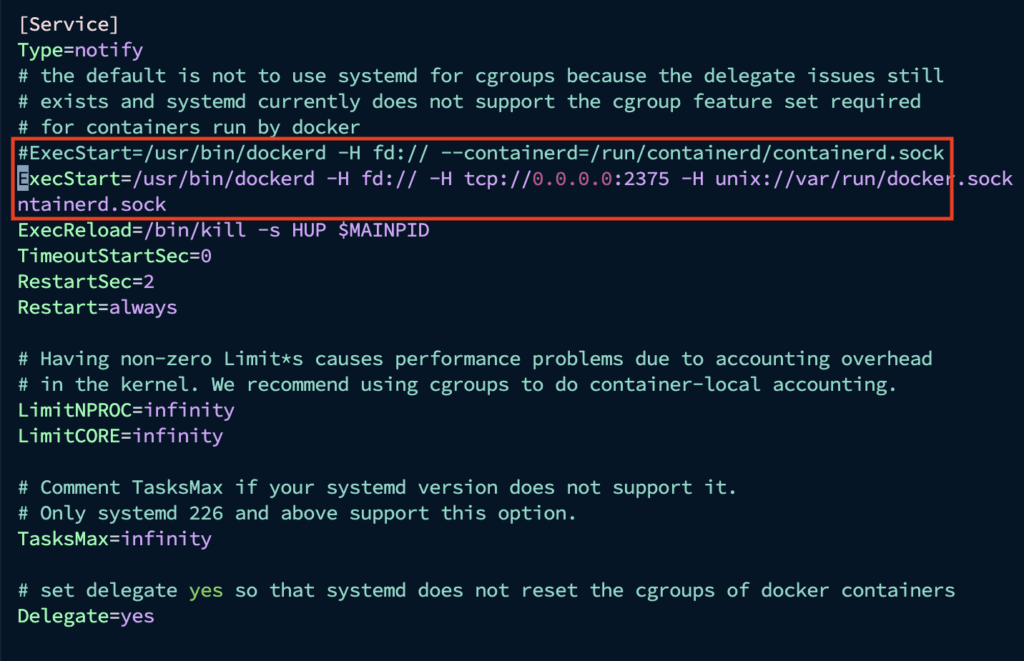
Task: Click the LimitNPROC=infinity line
Action: click(x=126, y=410)
